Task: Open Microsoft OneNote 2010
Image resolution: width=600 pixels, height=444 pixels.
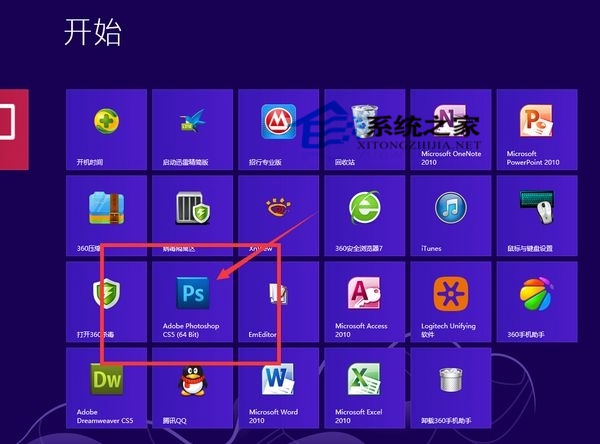Action: point(450,128)
